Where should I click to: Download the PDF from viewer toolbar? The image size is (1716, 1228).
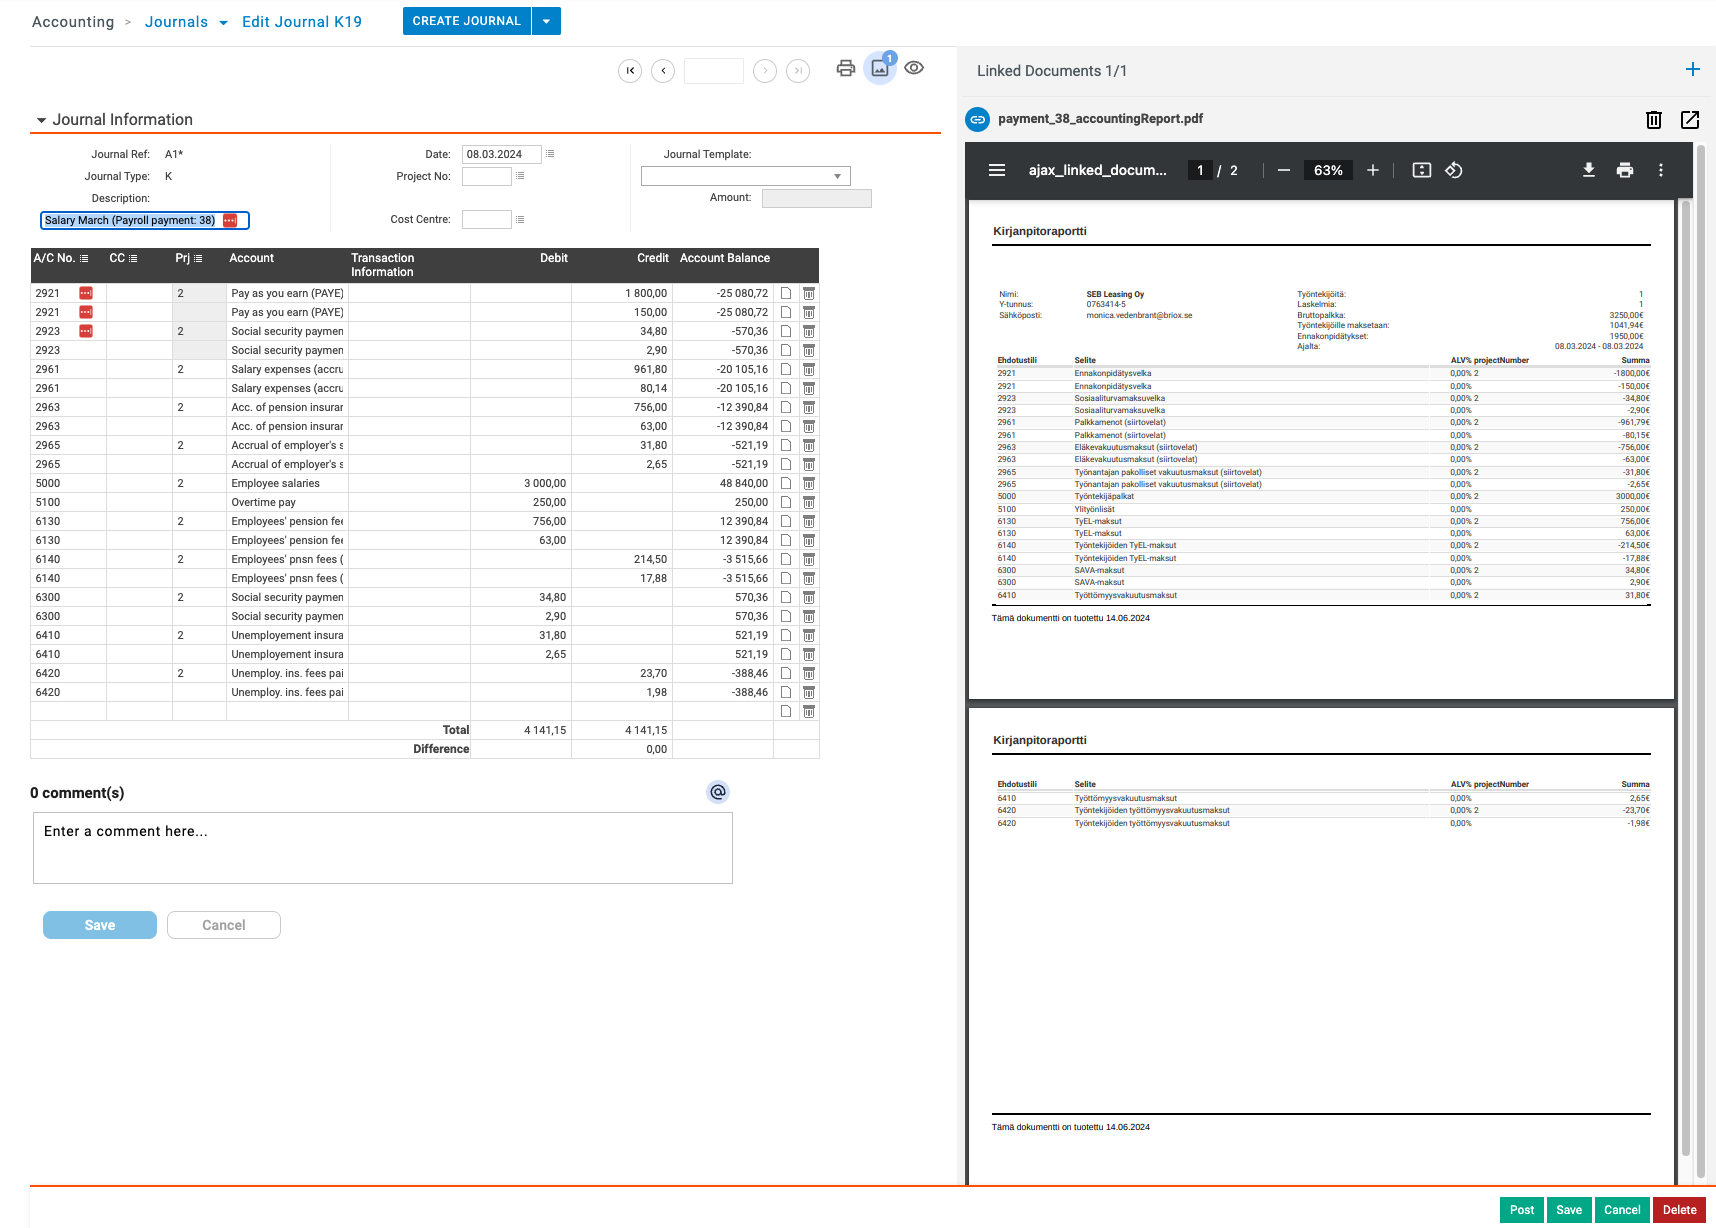[1588, 171]
